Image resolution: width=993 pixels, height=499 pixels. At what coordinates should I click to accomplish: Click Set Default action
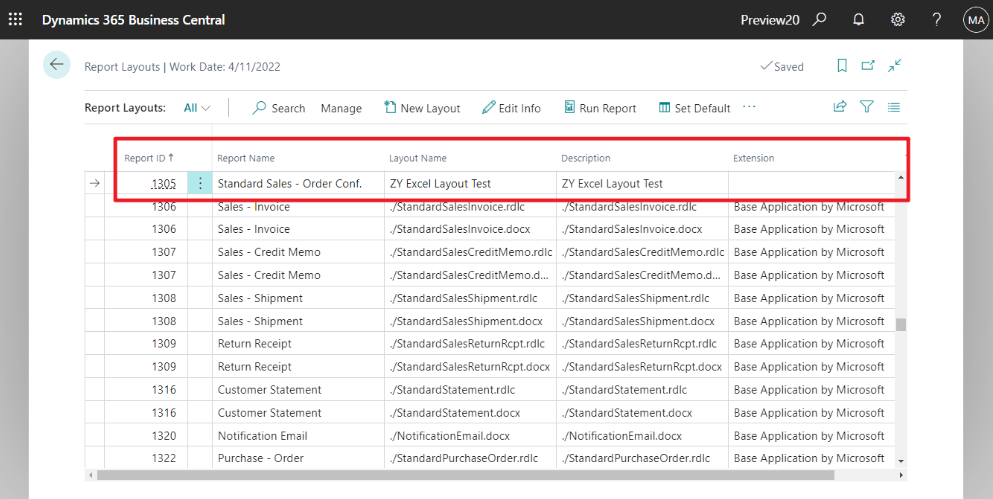[x=695, y=108]
